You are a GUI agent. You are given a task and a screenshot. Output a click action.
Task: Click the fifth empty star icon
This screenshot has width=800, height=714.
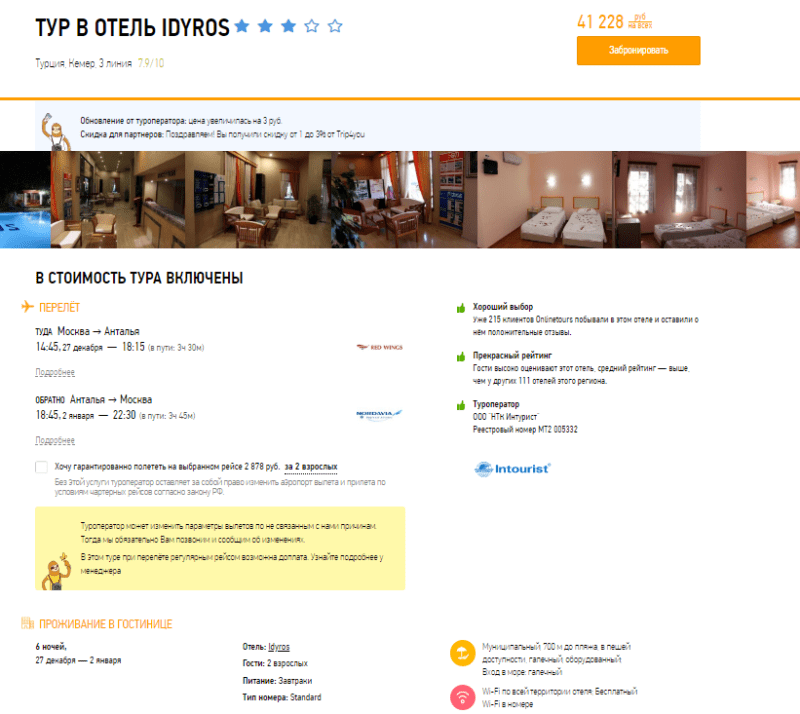point(335,26)
